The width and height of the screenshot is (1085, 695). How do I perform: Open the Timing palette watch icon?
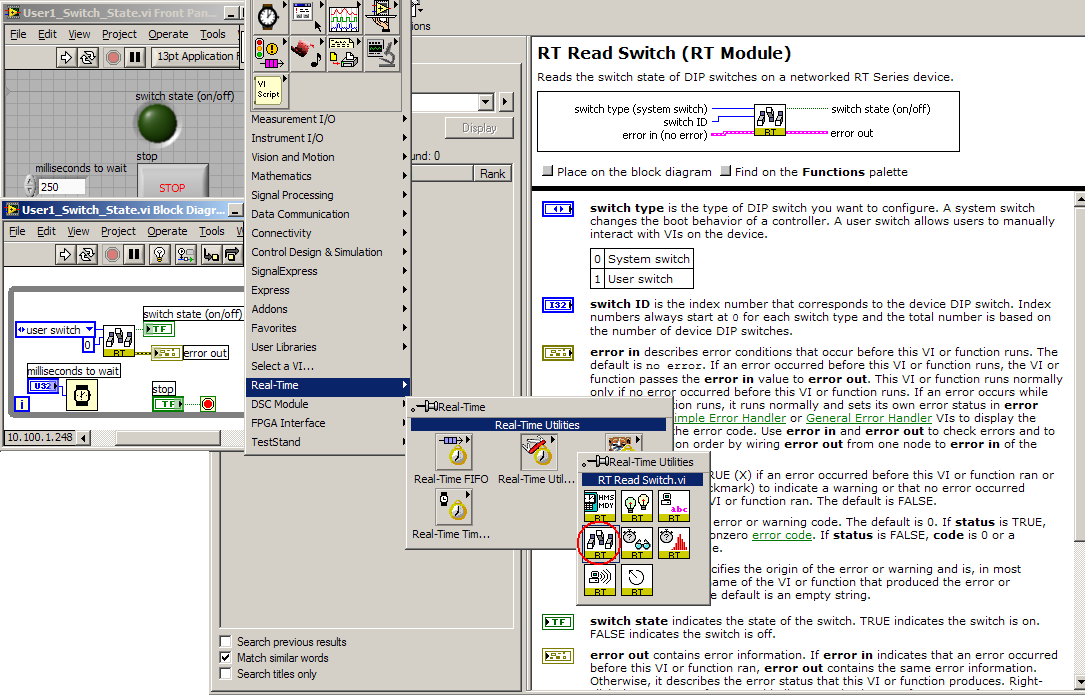(x=269, y=16)
